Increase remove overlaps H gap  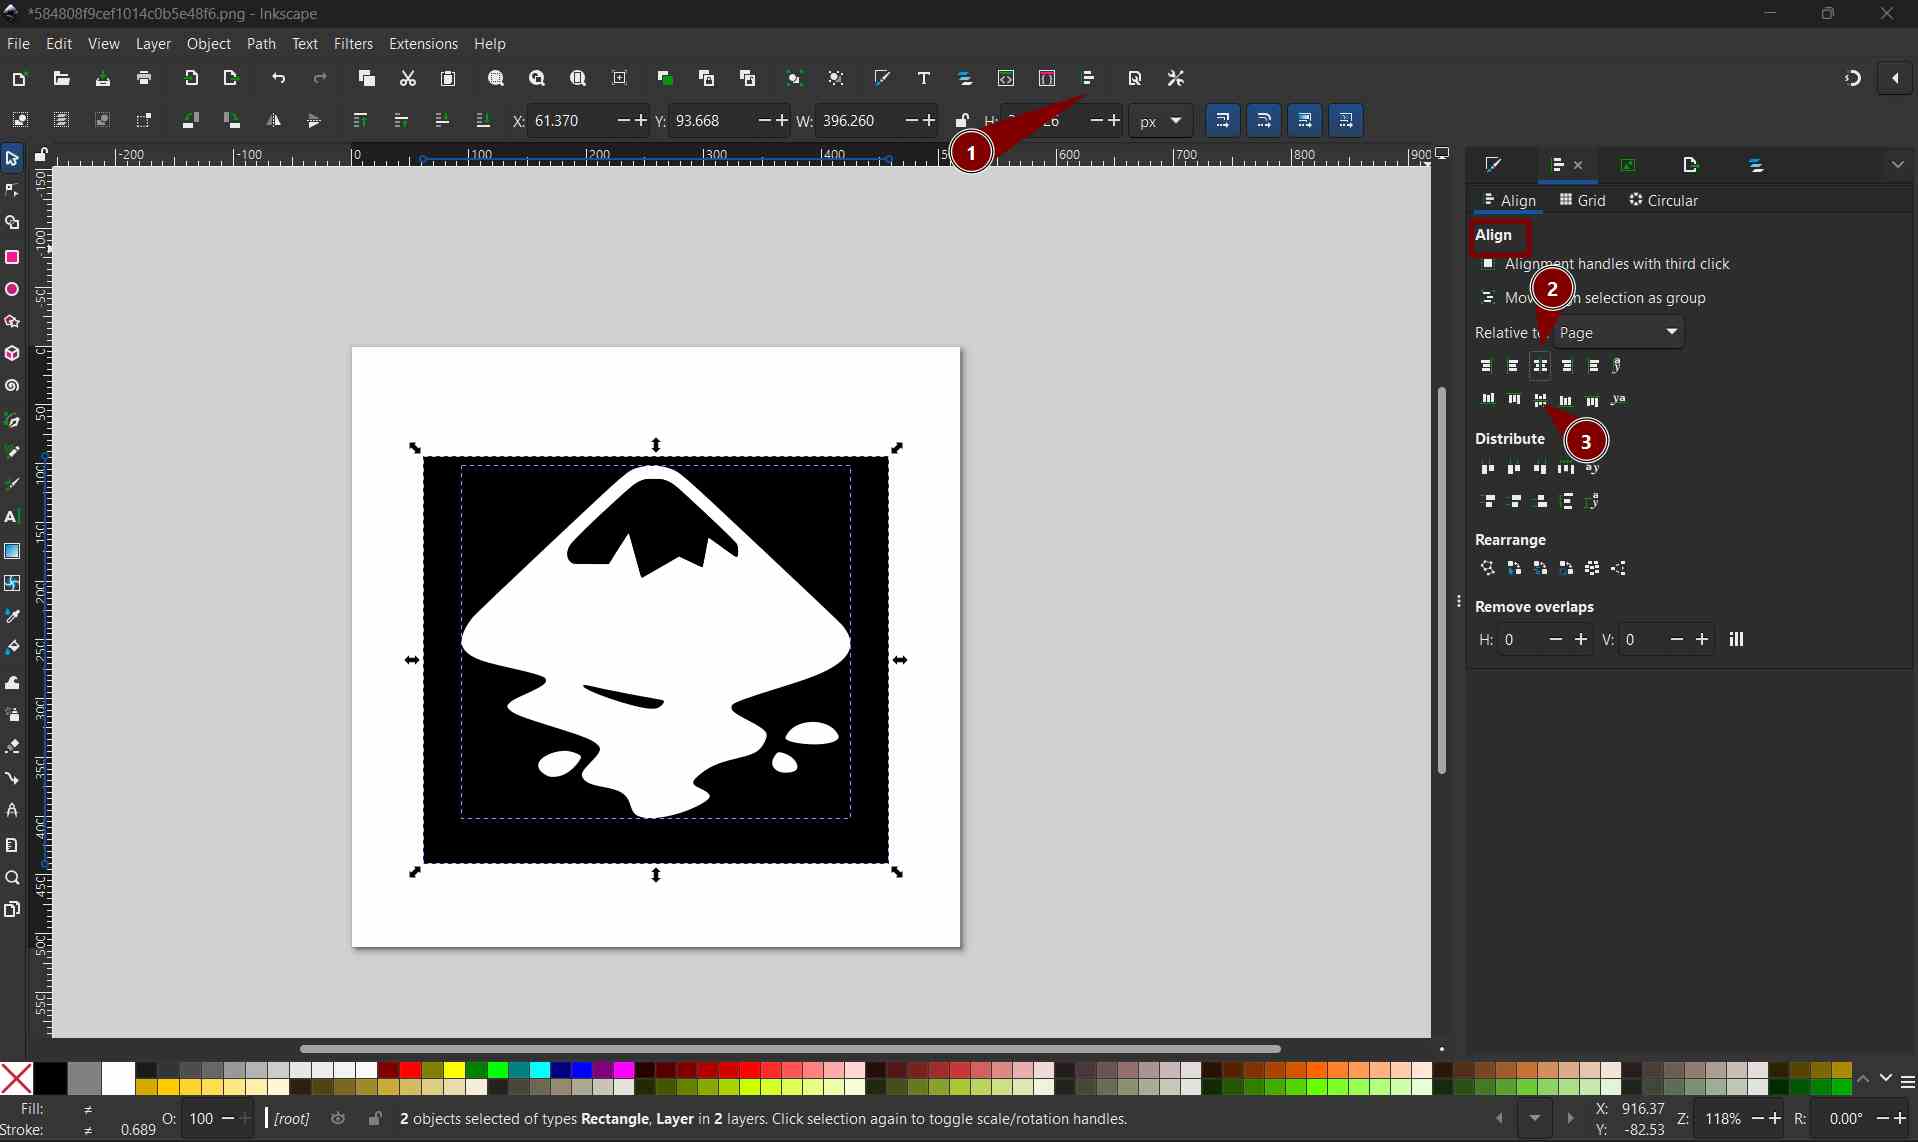[x=1581, y=639]
